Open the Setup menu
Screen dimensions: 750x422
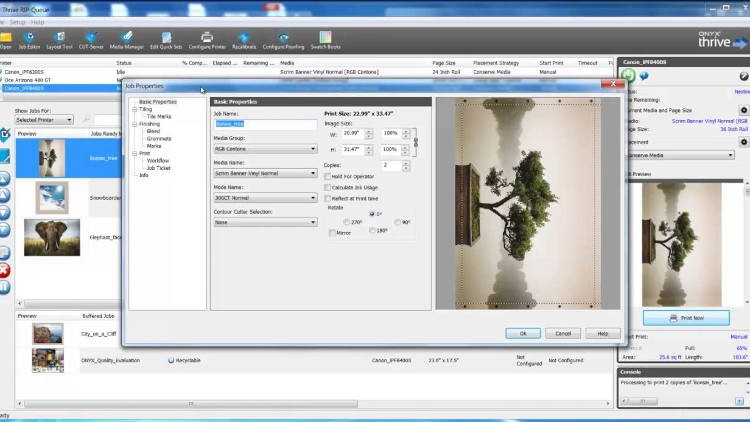coord(17,21)
